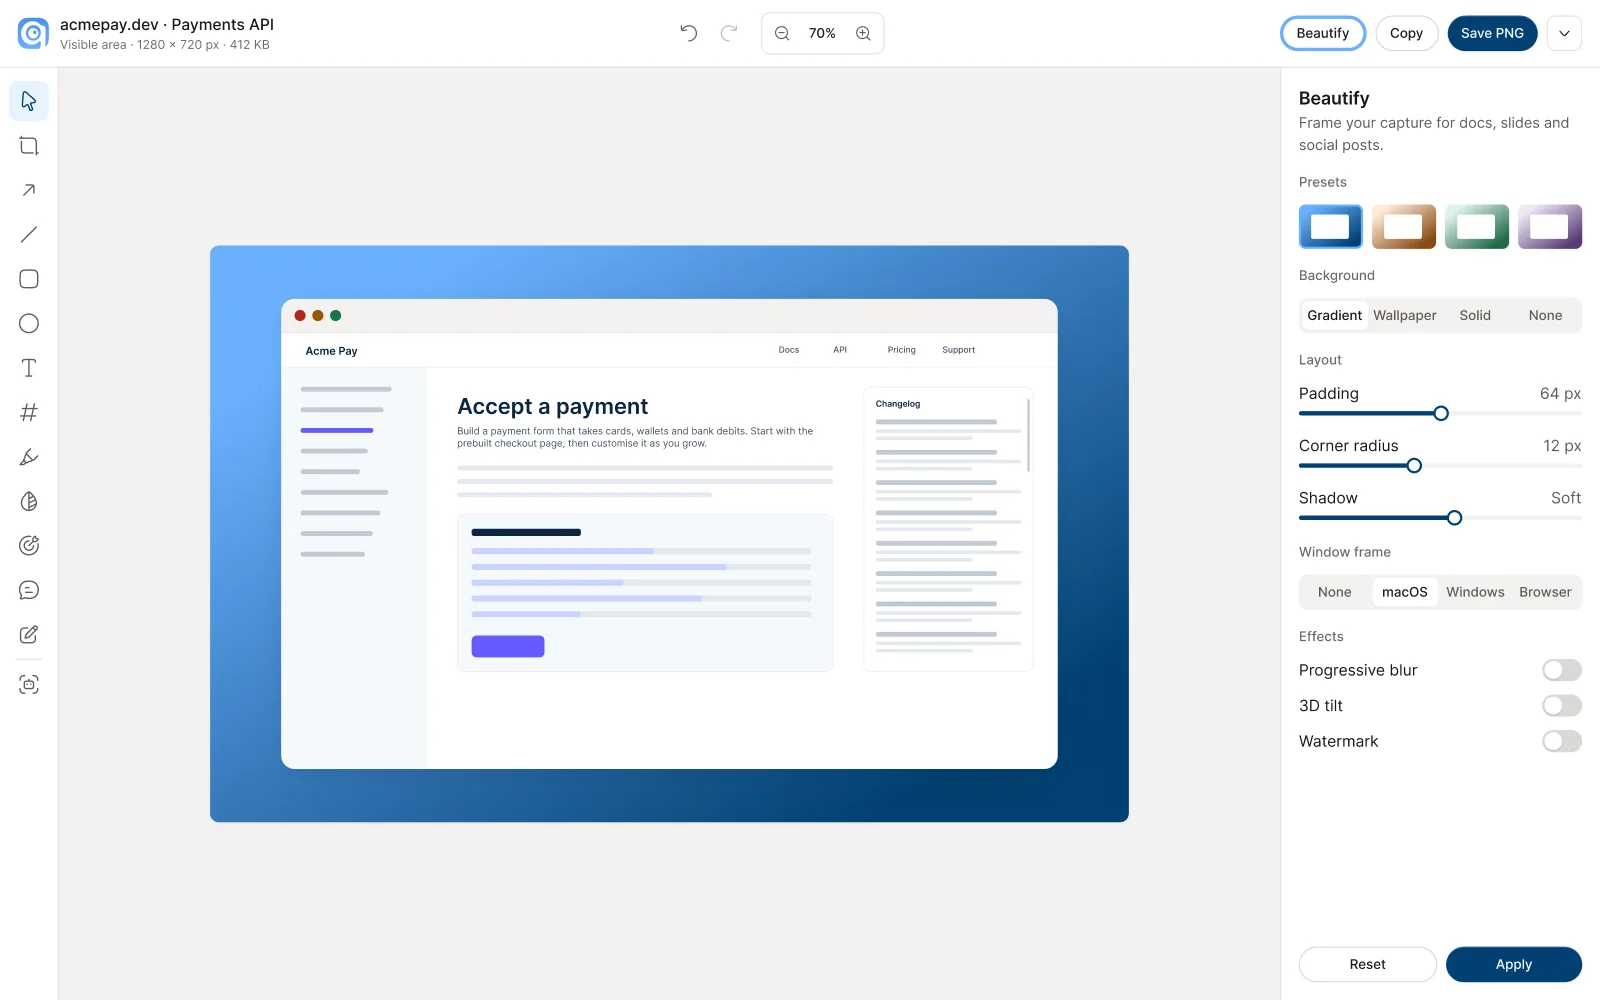Switch background to Gradient
Viewport: 1600px width, 1000px height.
[x=1334, y=315]
